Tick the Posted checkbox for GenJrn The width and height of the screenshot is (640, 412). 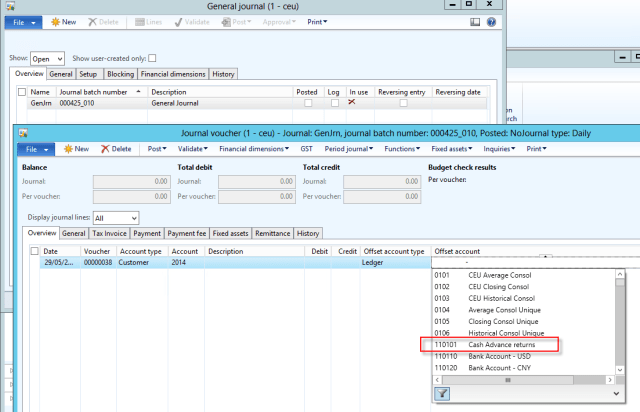(x=308, y=103)
